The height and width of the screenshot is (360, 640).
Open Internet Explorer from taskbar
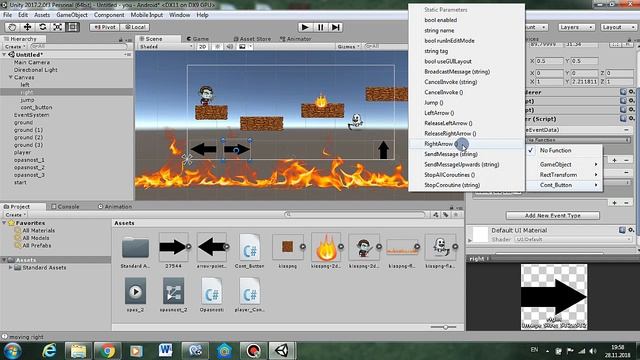[49, 351]
